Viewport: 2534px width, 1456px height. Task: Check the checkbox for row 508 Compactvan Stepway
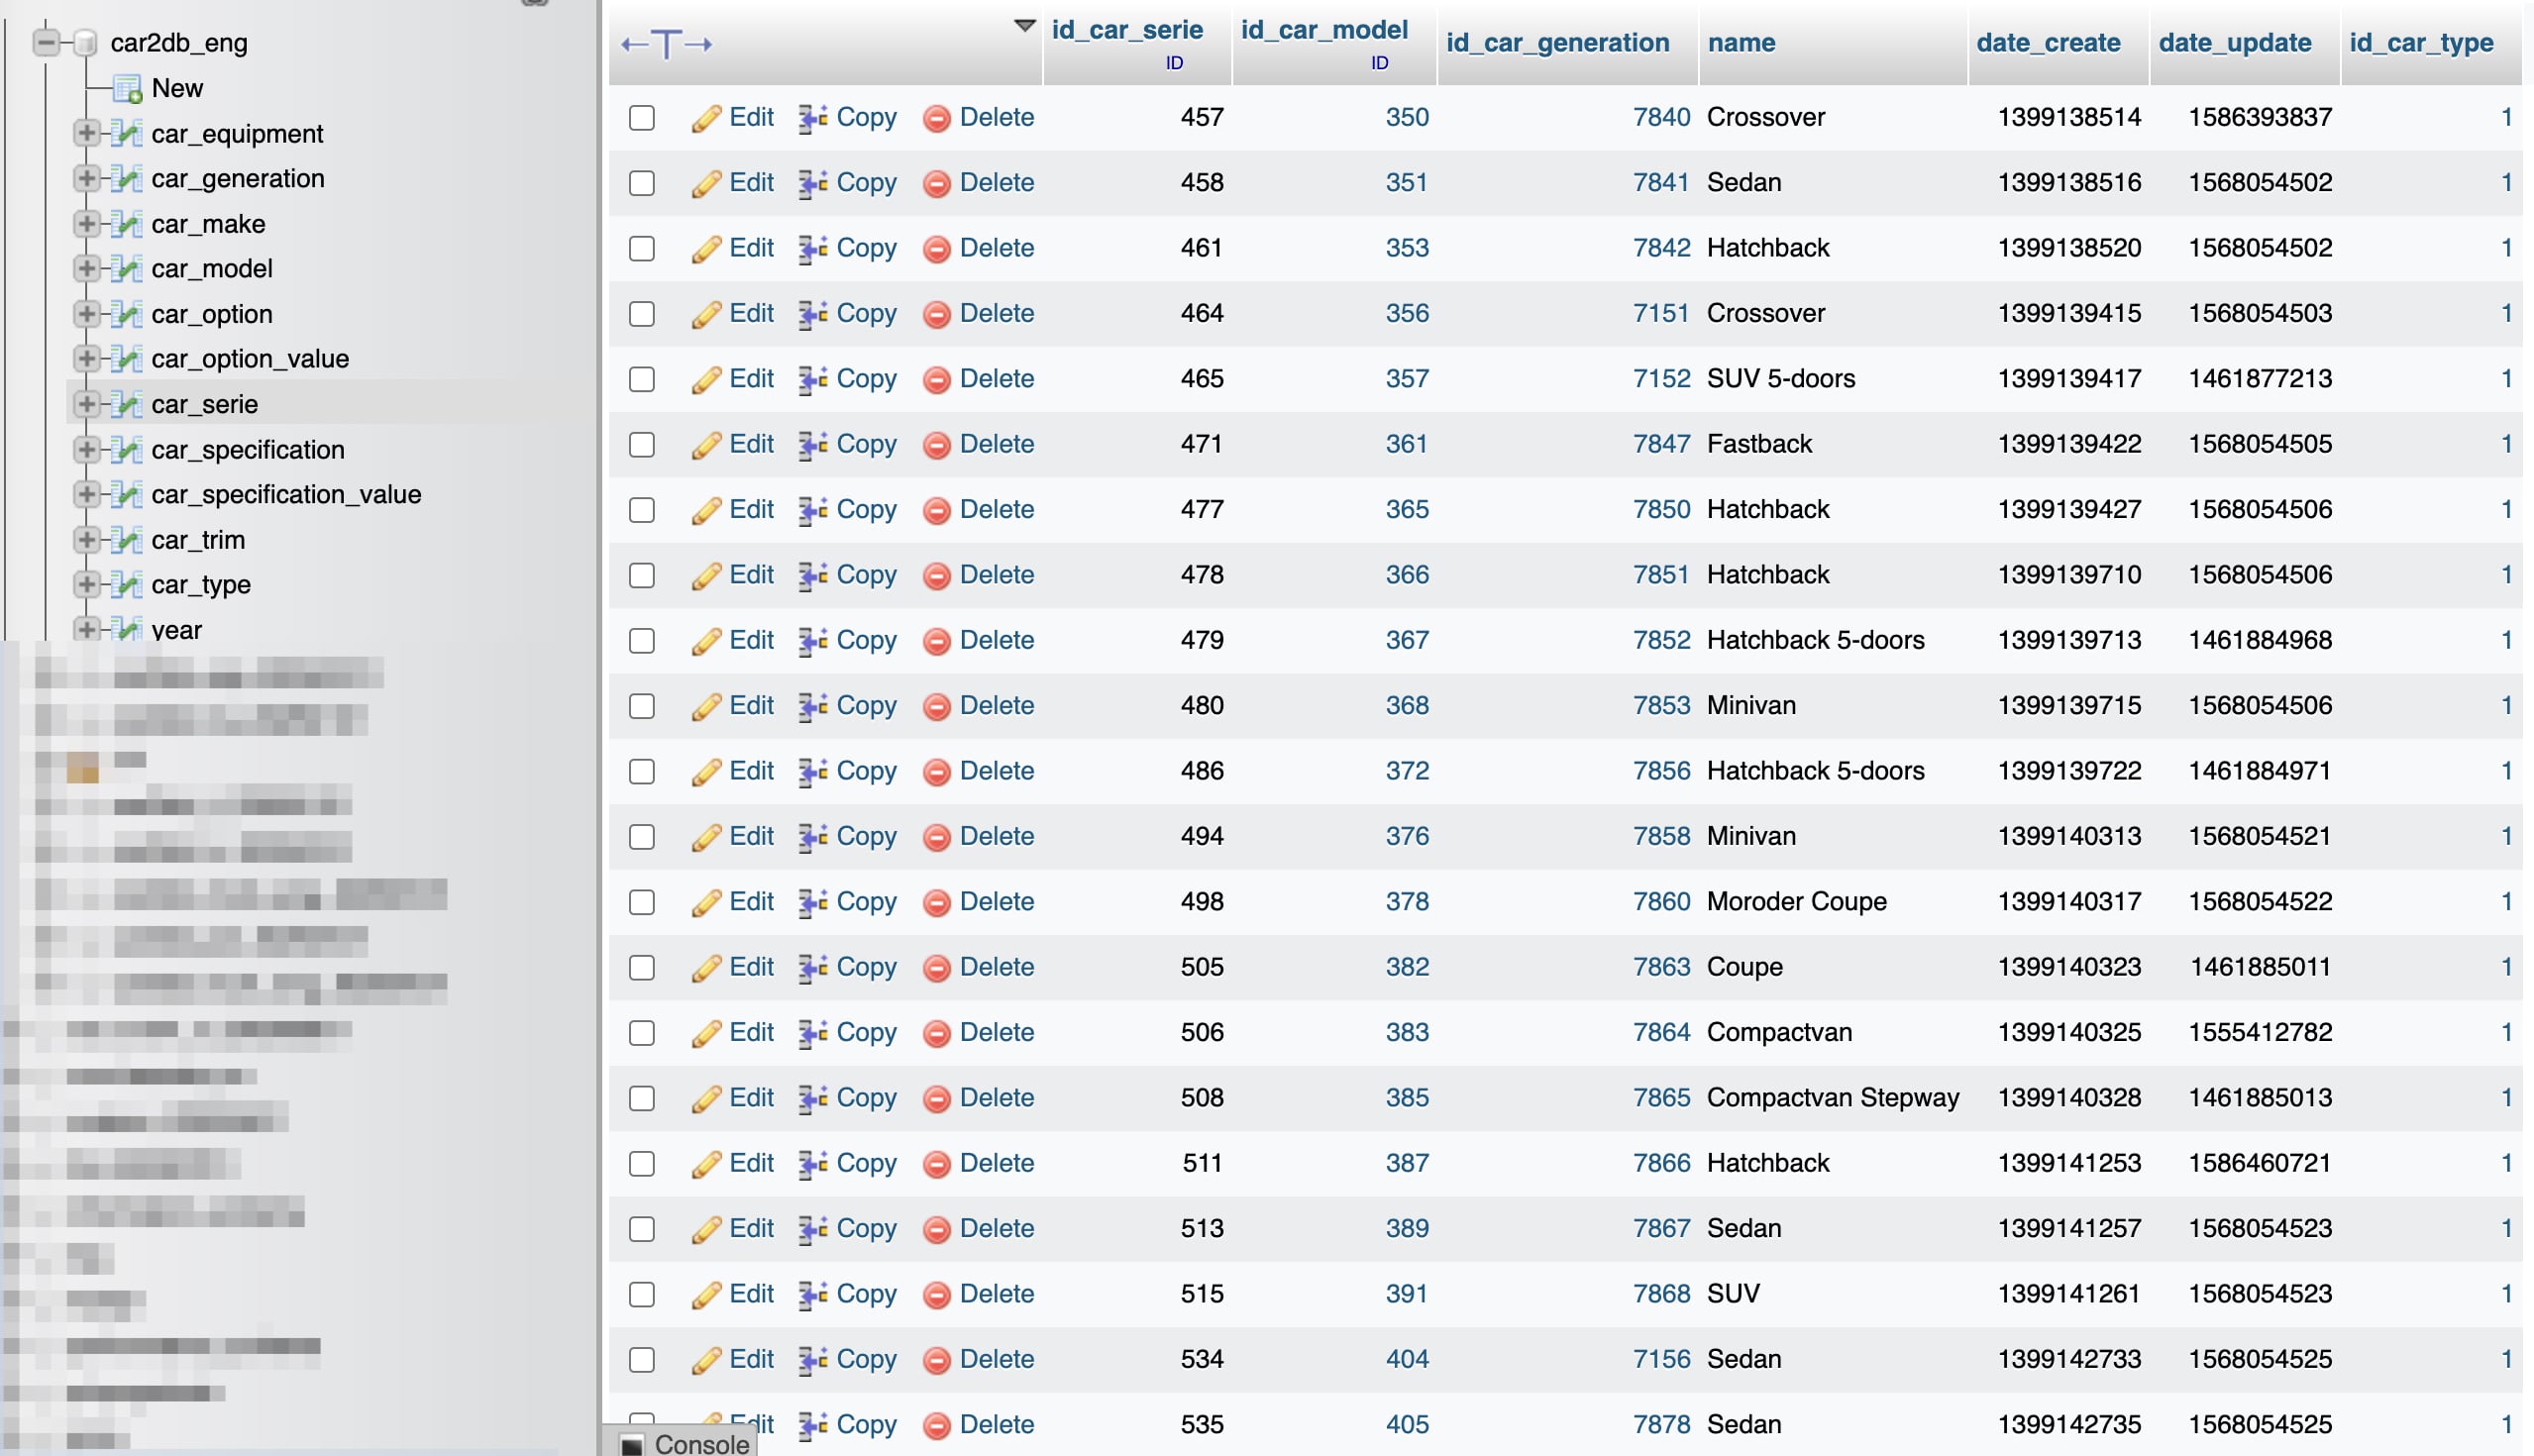641,1098
